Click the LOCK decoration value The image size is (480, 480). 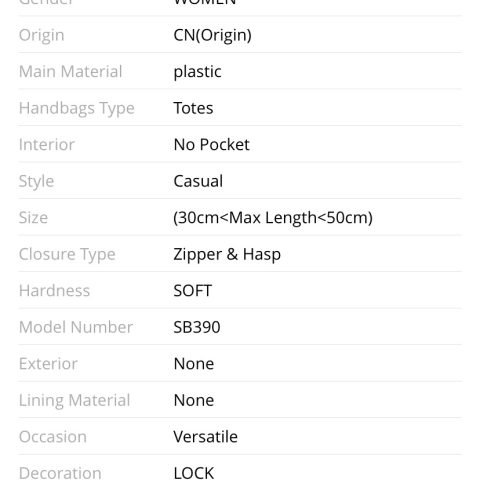[x=194, y=473]
